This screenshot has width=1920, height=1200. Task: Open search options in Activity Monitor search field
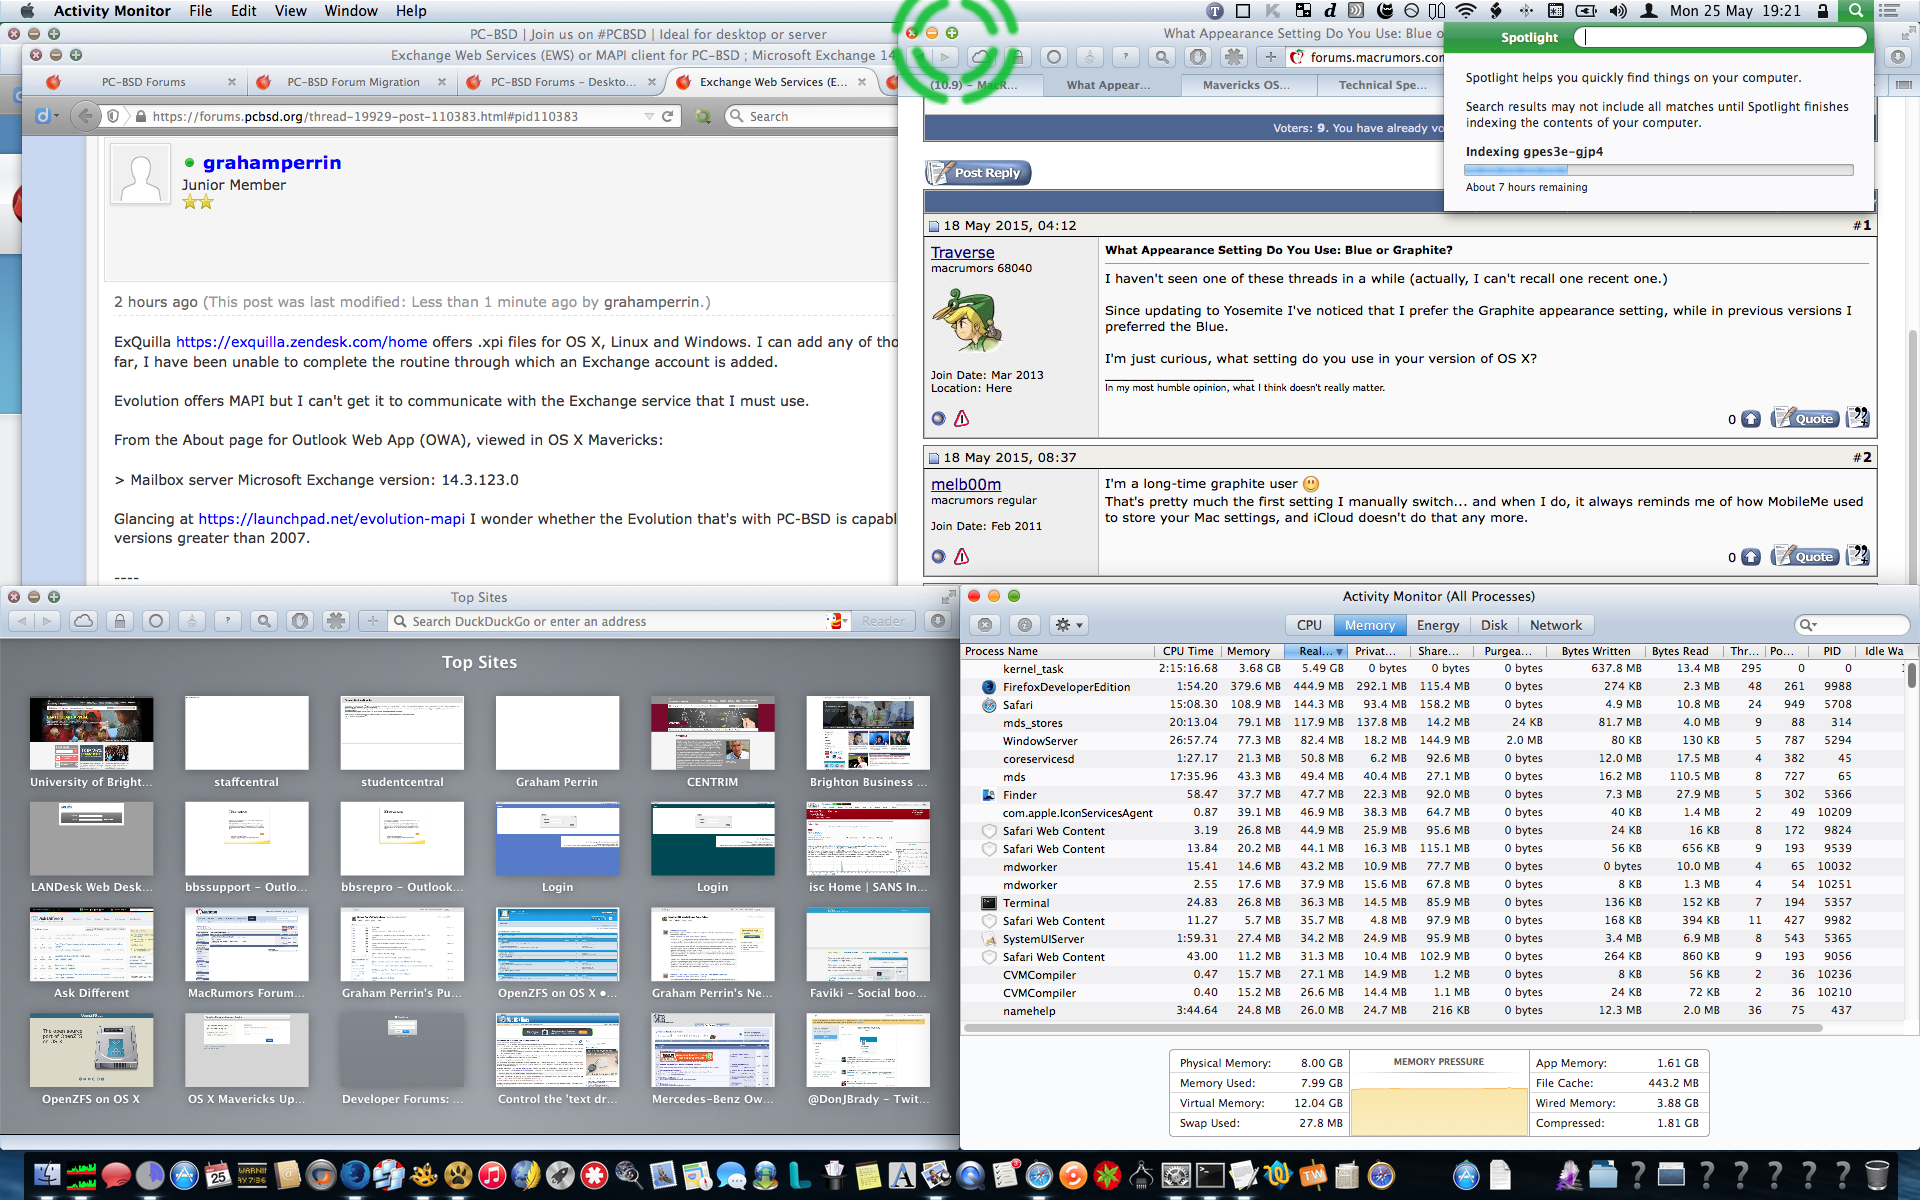[1808, 625]
